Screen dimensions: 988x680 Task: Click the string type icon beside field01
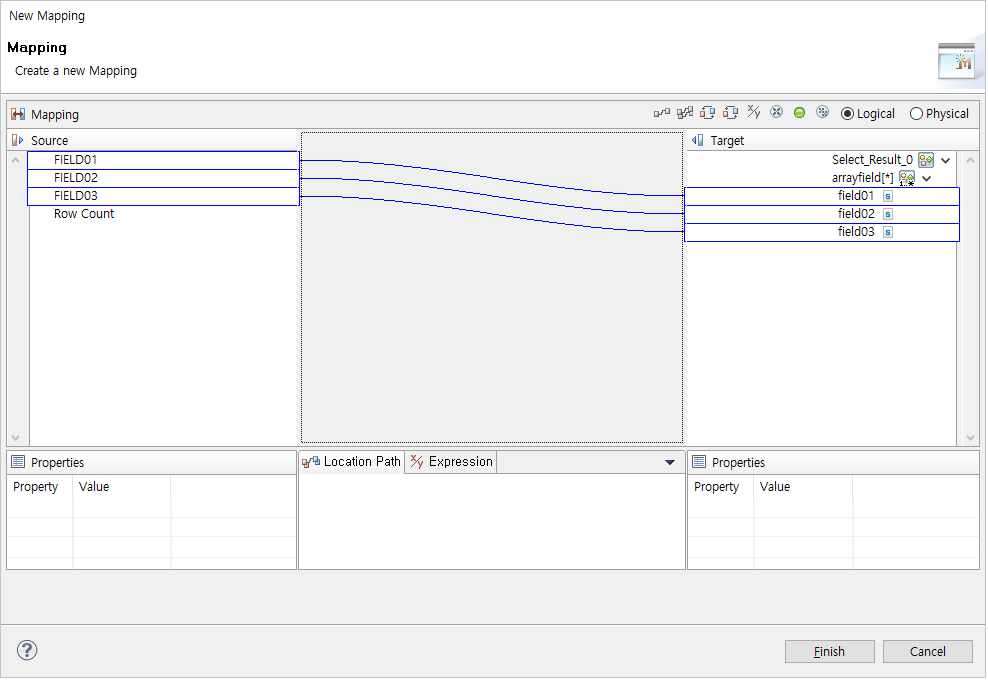[887, 196]
